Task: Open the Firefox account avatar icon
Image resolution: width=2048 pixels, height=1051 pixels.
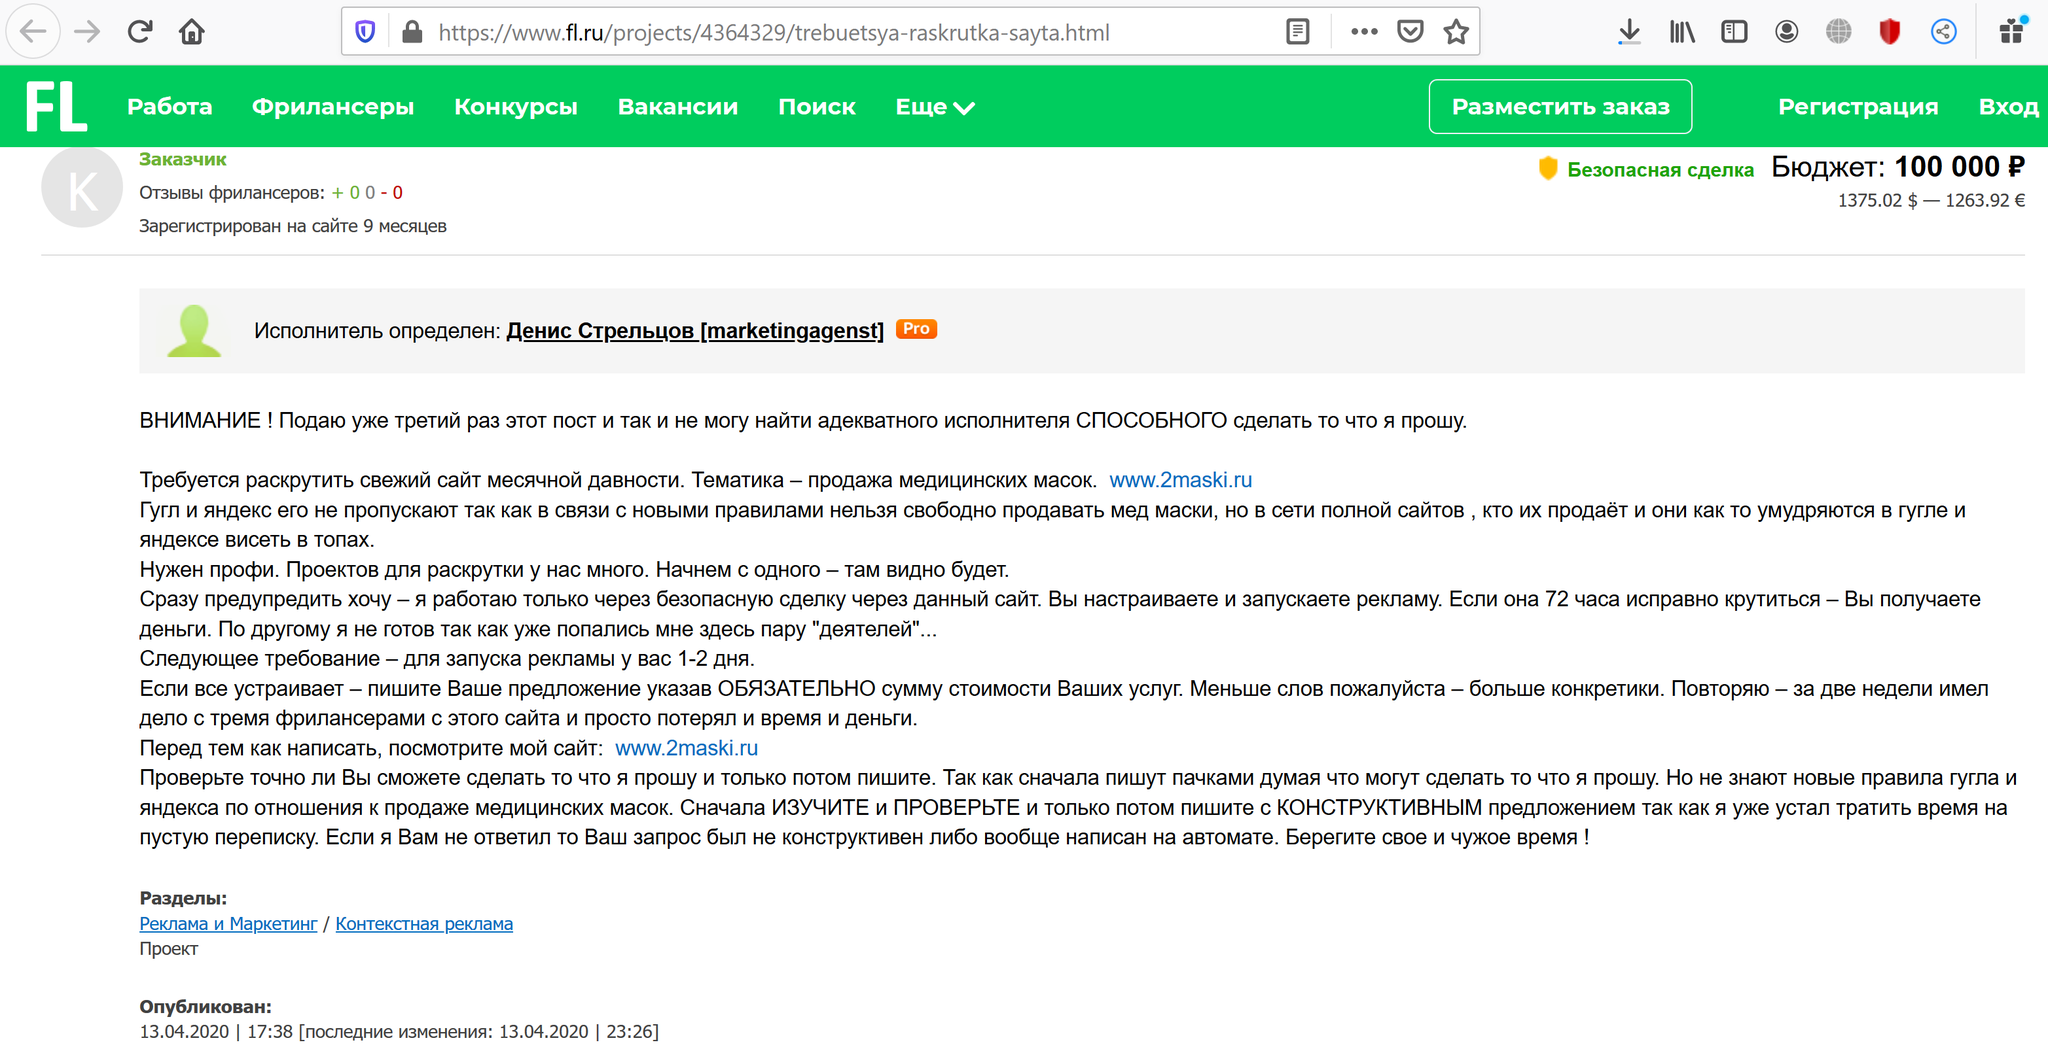Action: click(x=1786, y=32)
